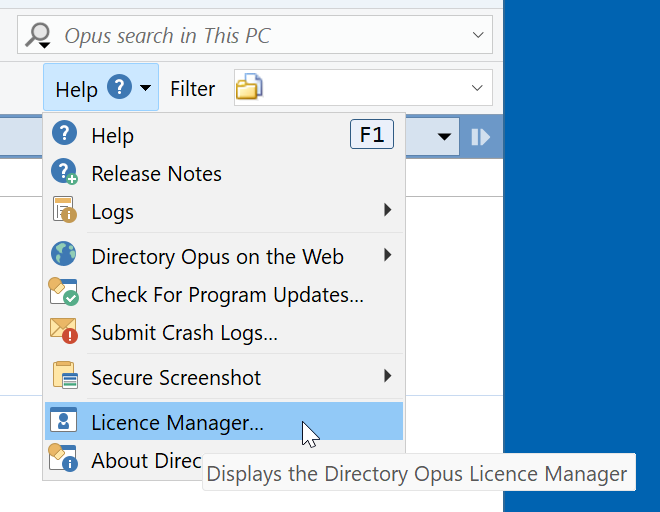Expand Secure Screenshot submenu arrow
The height and width of the screenshot is (512, 660).
tap(388, 376)
